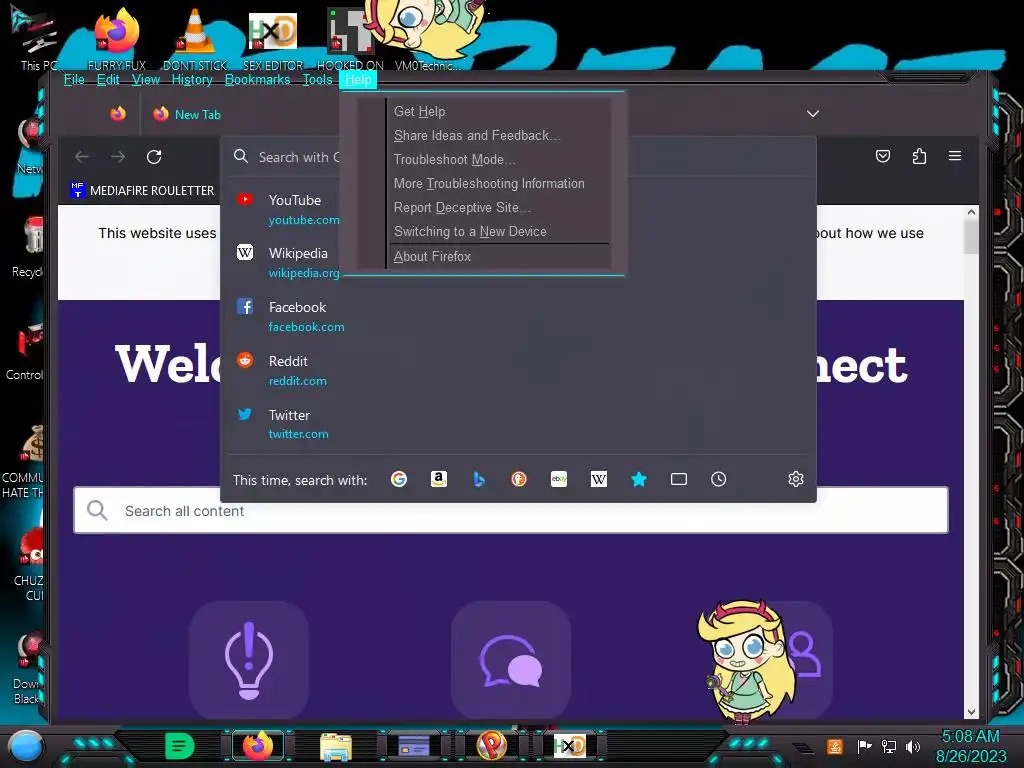Click the page scrollbar up arrow
This screenshot has height=768, width=1024.
coord(971,212)
